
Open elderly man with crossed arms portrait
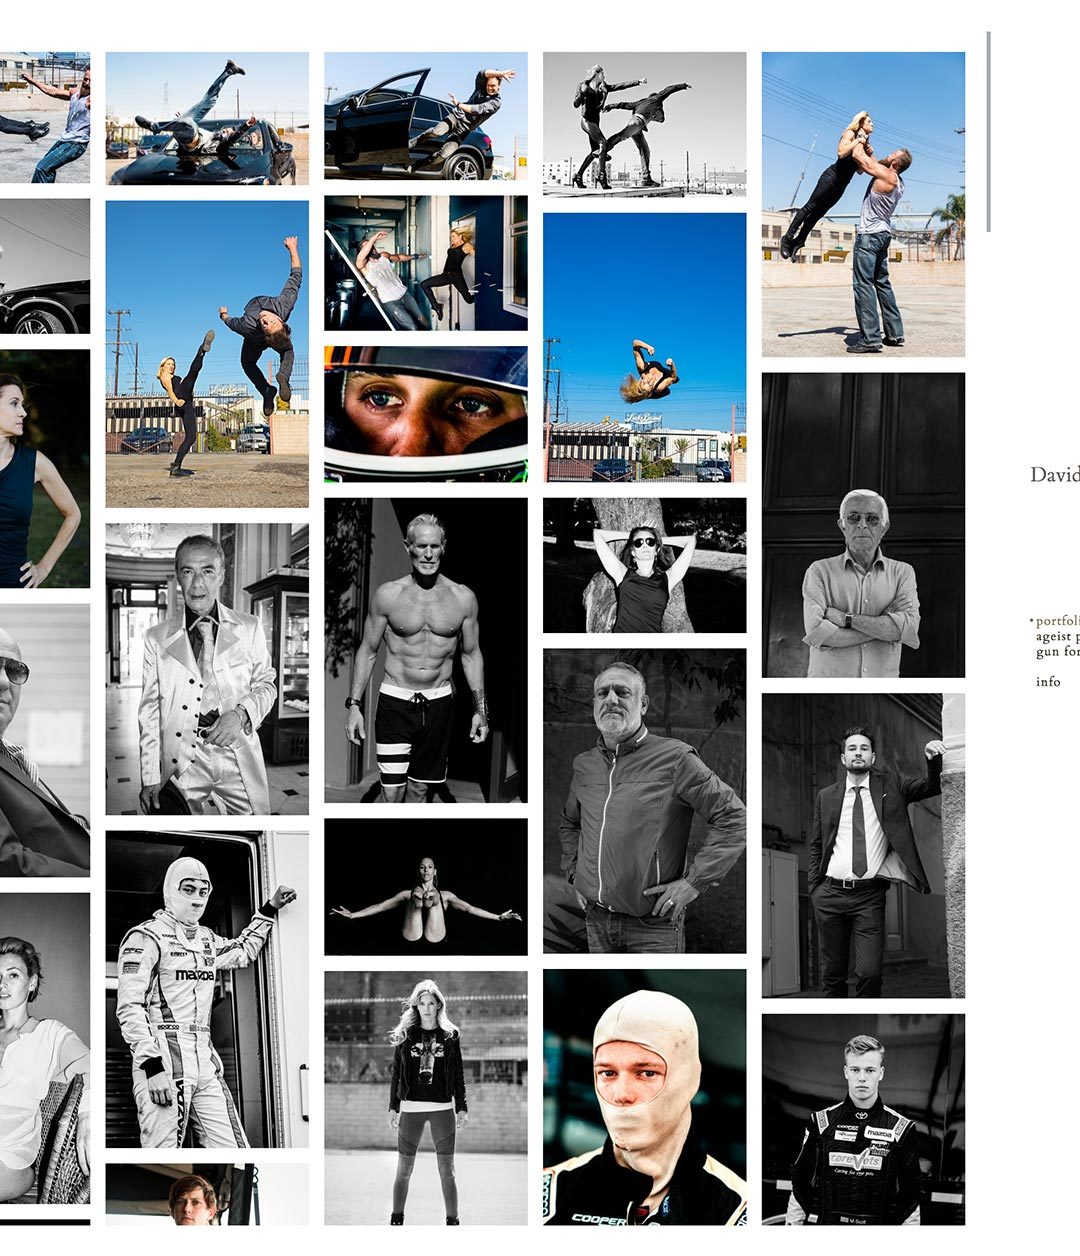tap(864, 525)
